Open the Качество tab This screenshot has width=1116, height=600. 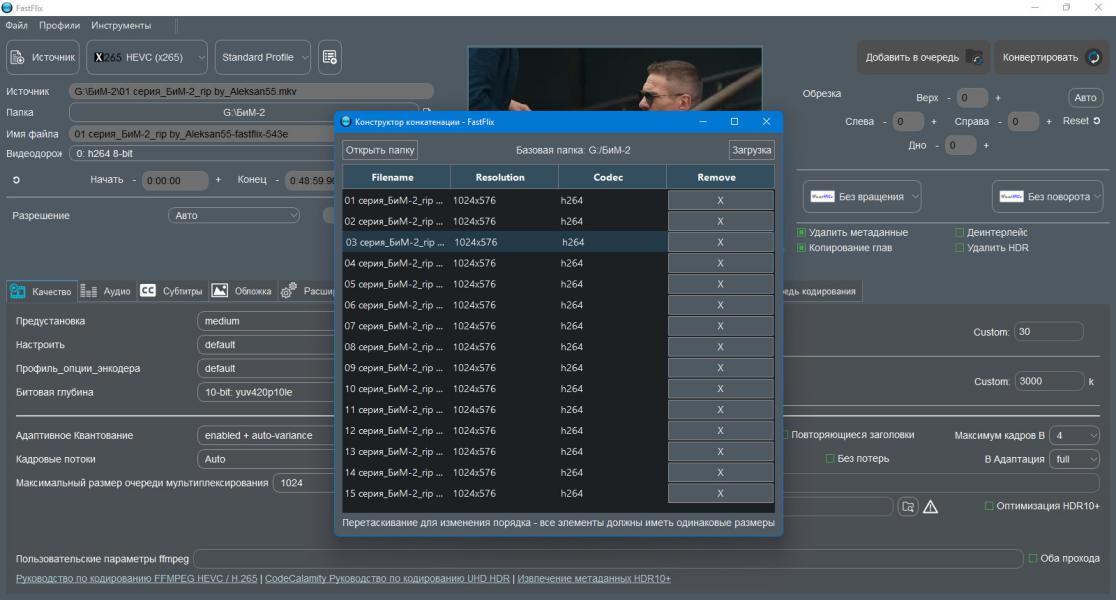point(41,291)
